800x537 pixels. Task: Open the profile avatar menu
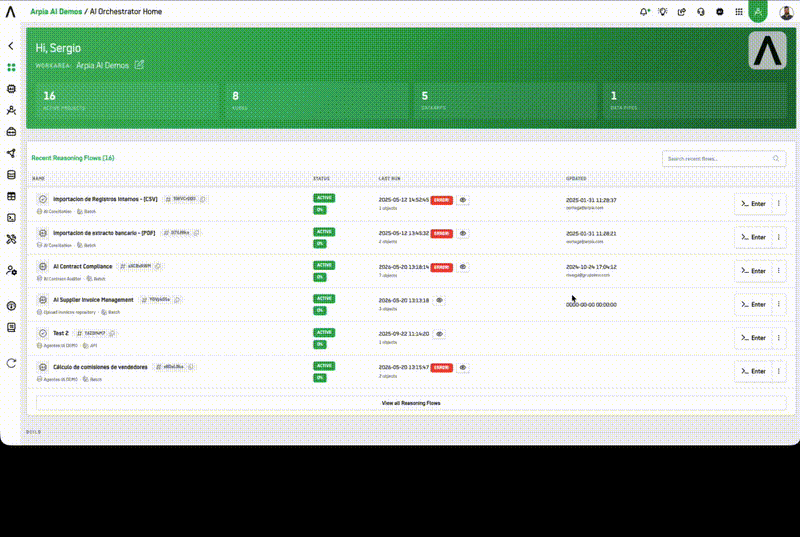[787, 12]
